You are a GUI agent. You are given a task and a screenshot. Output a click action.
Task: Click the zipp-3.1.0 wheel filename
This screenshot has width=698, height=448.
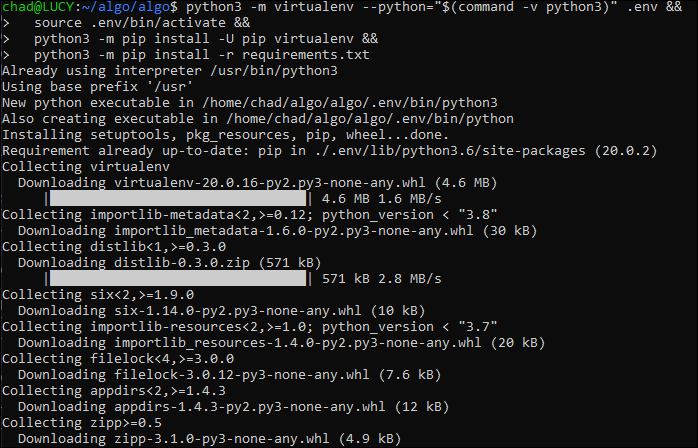(222, 439)
